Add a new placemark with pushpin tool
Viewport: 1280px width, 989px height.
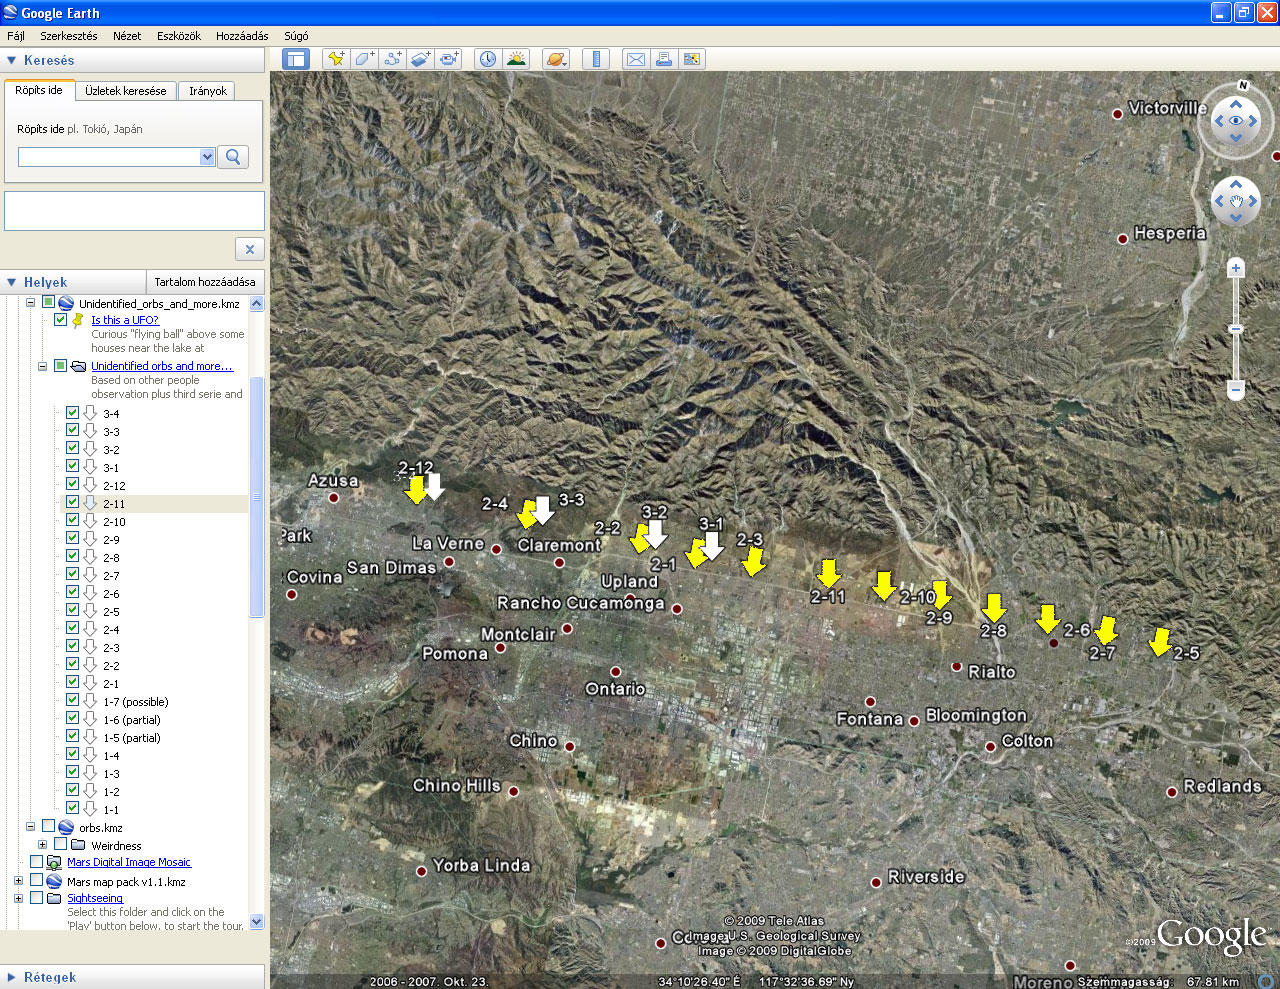[336, 59]
